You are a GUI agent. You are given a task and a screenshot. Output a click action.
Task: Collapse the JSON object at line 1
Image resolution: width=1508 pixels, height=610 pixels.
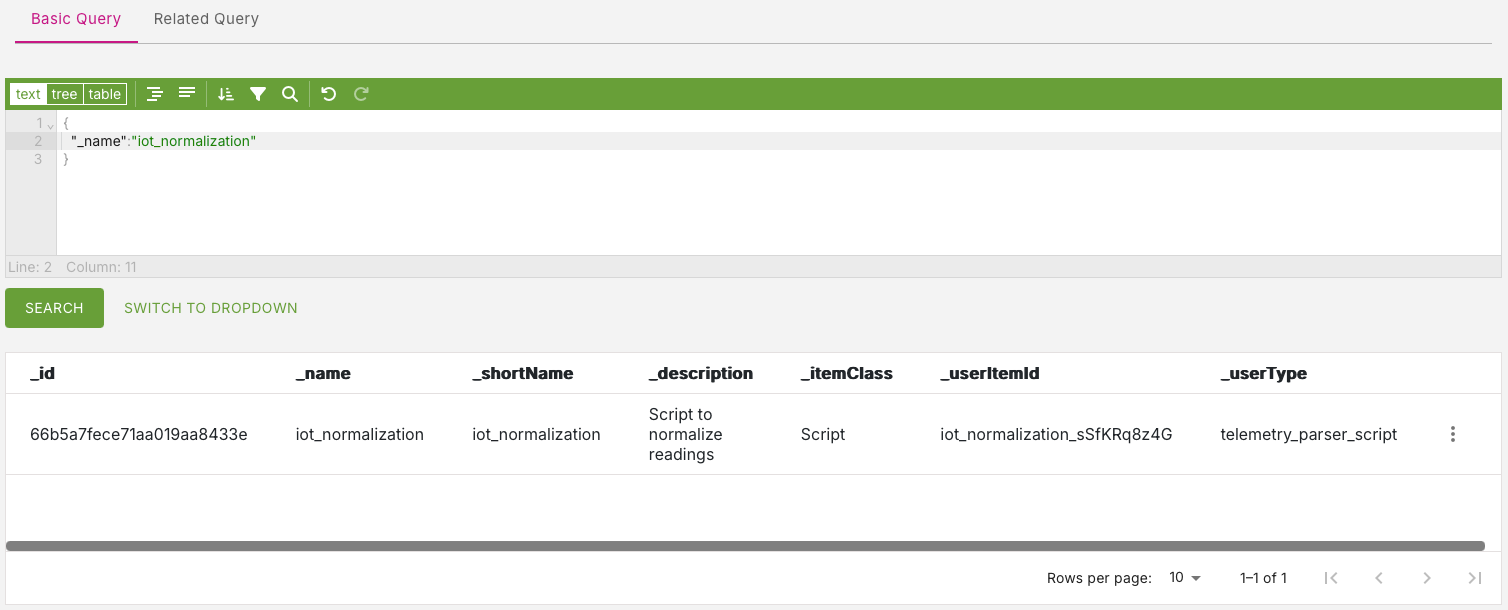pos(50,124)
